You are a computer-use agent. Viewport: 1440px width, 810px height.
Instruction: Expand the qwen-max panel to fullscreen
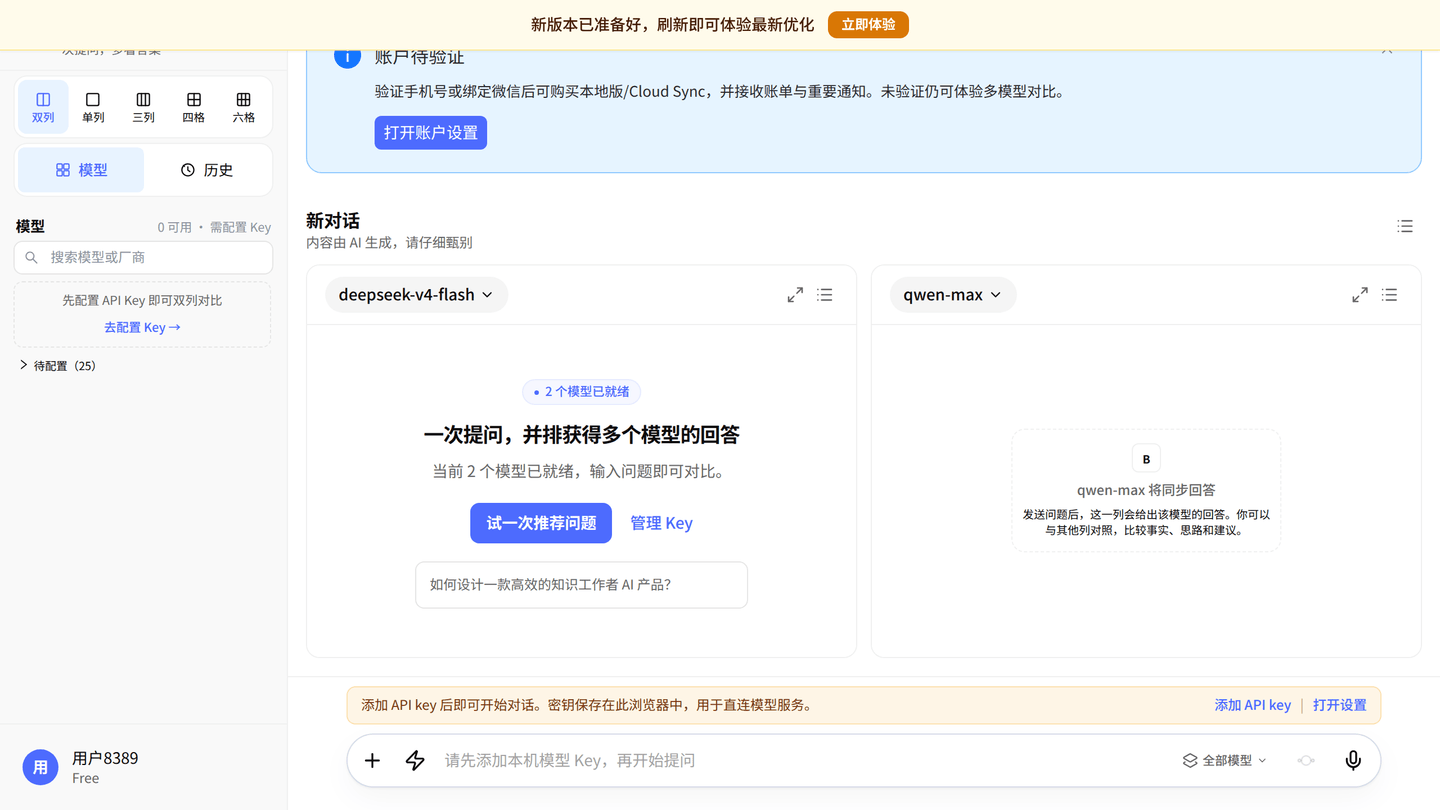coord(1360,295)
